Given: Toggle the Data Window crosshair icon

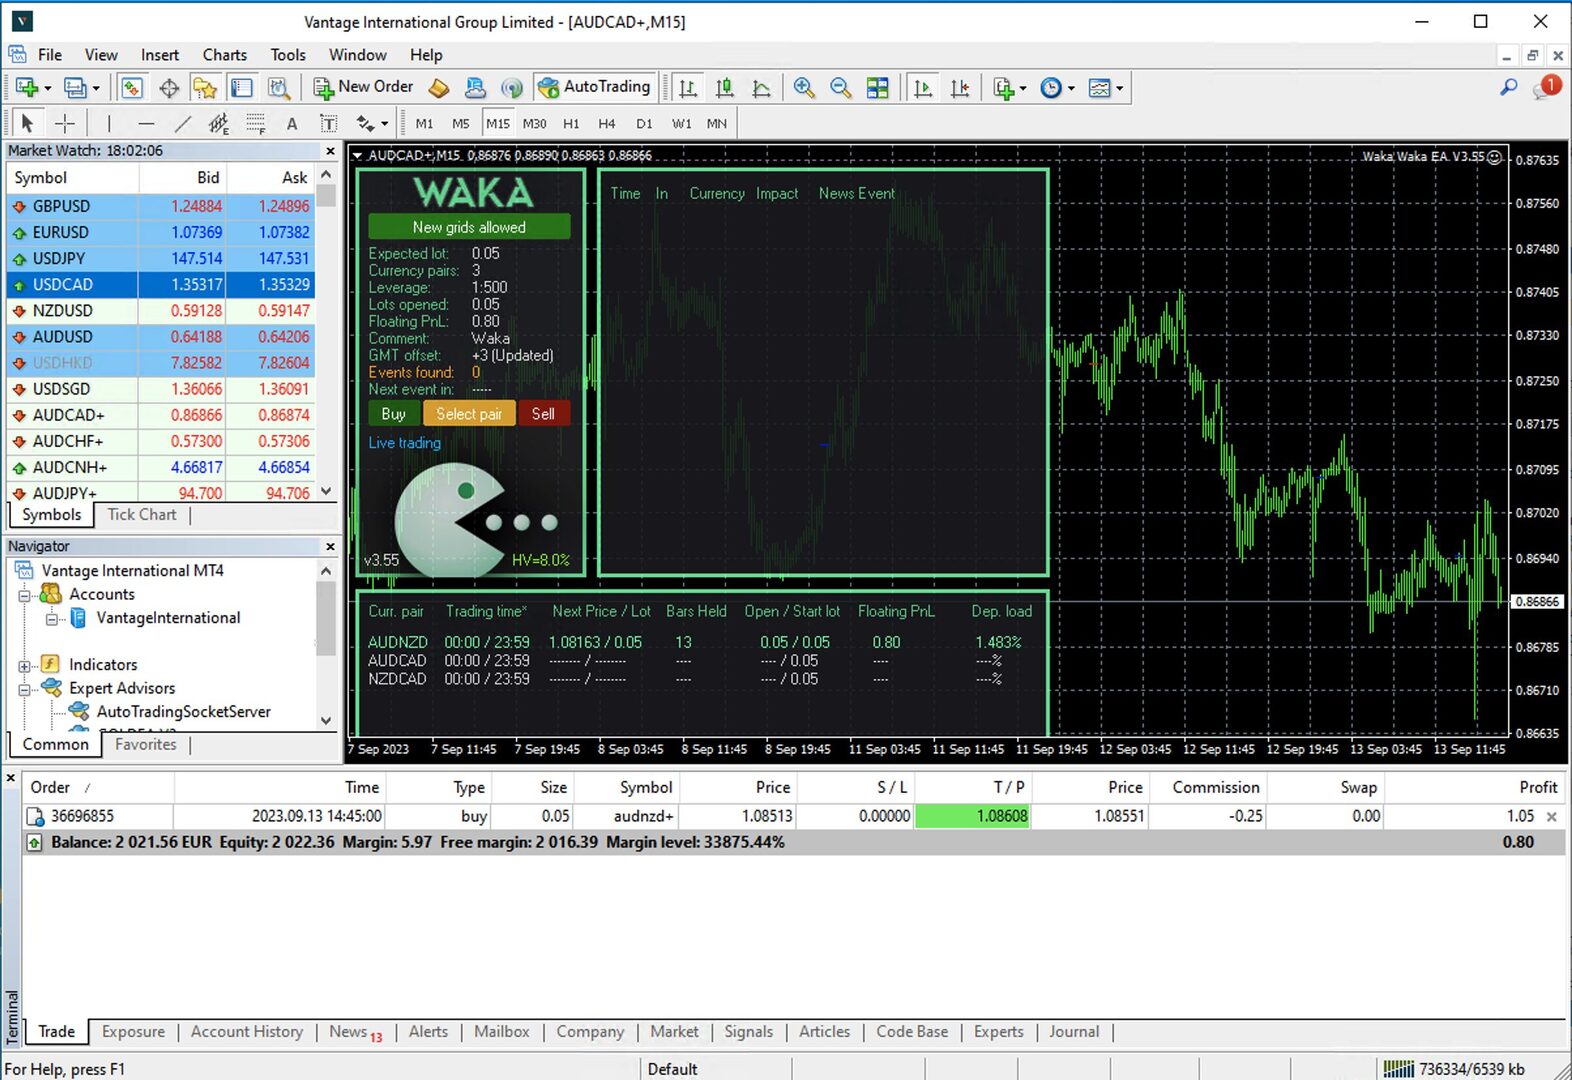Looking at the screenshot, I should [x=169, y=88].
